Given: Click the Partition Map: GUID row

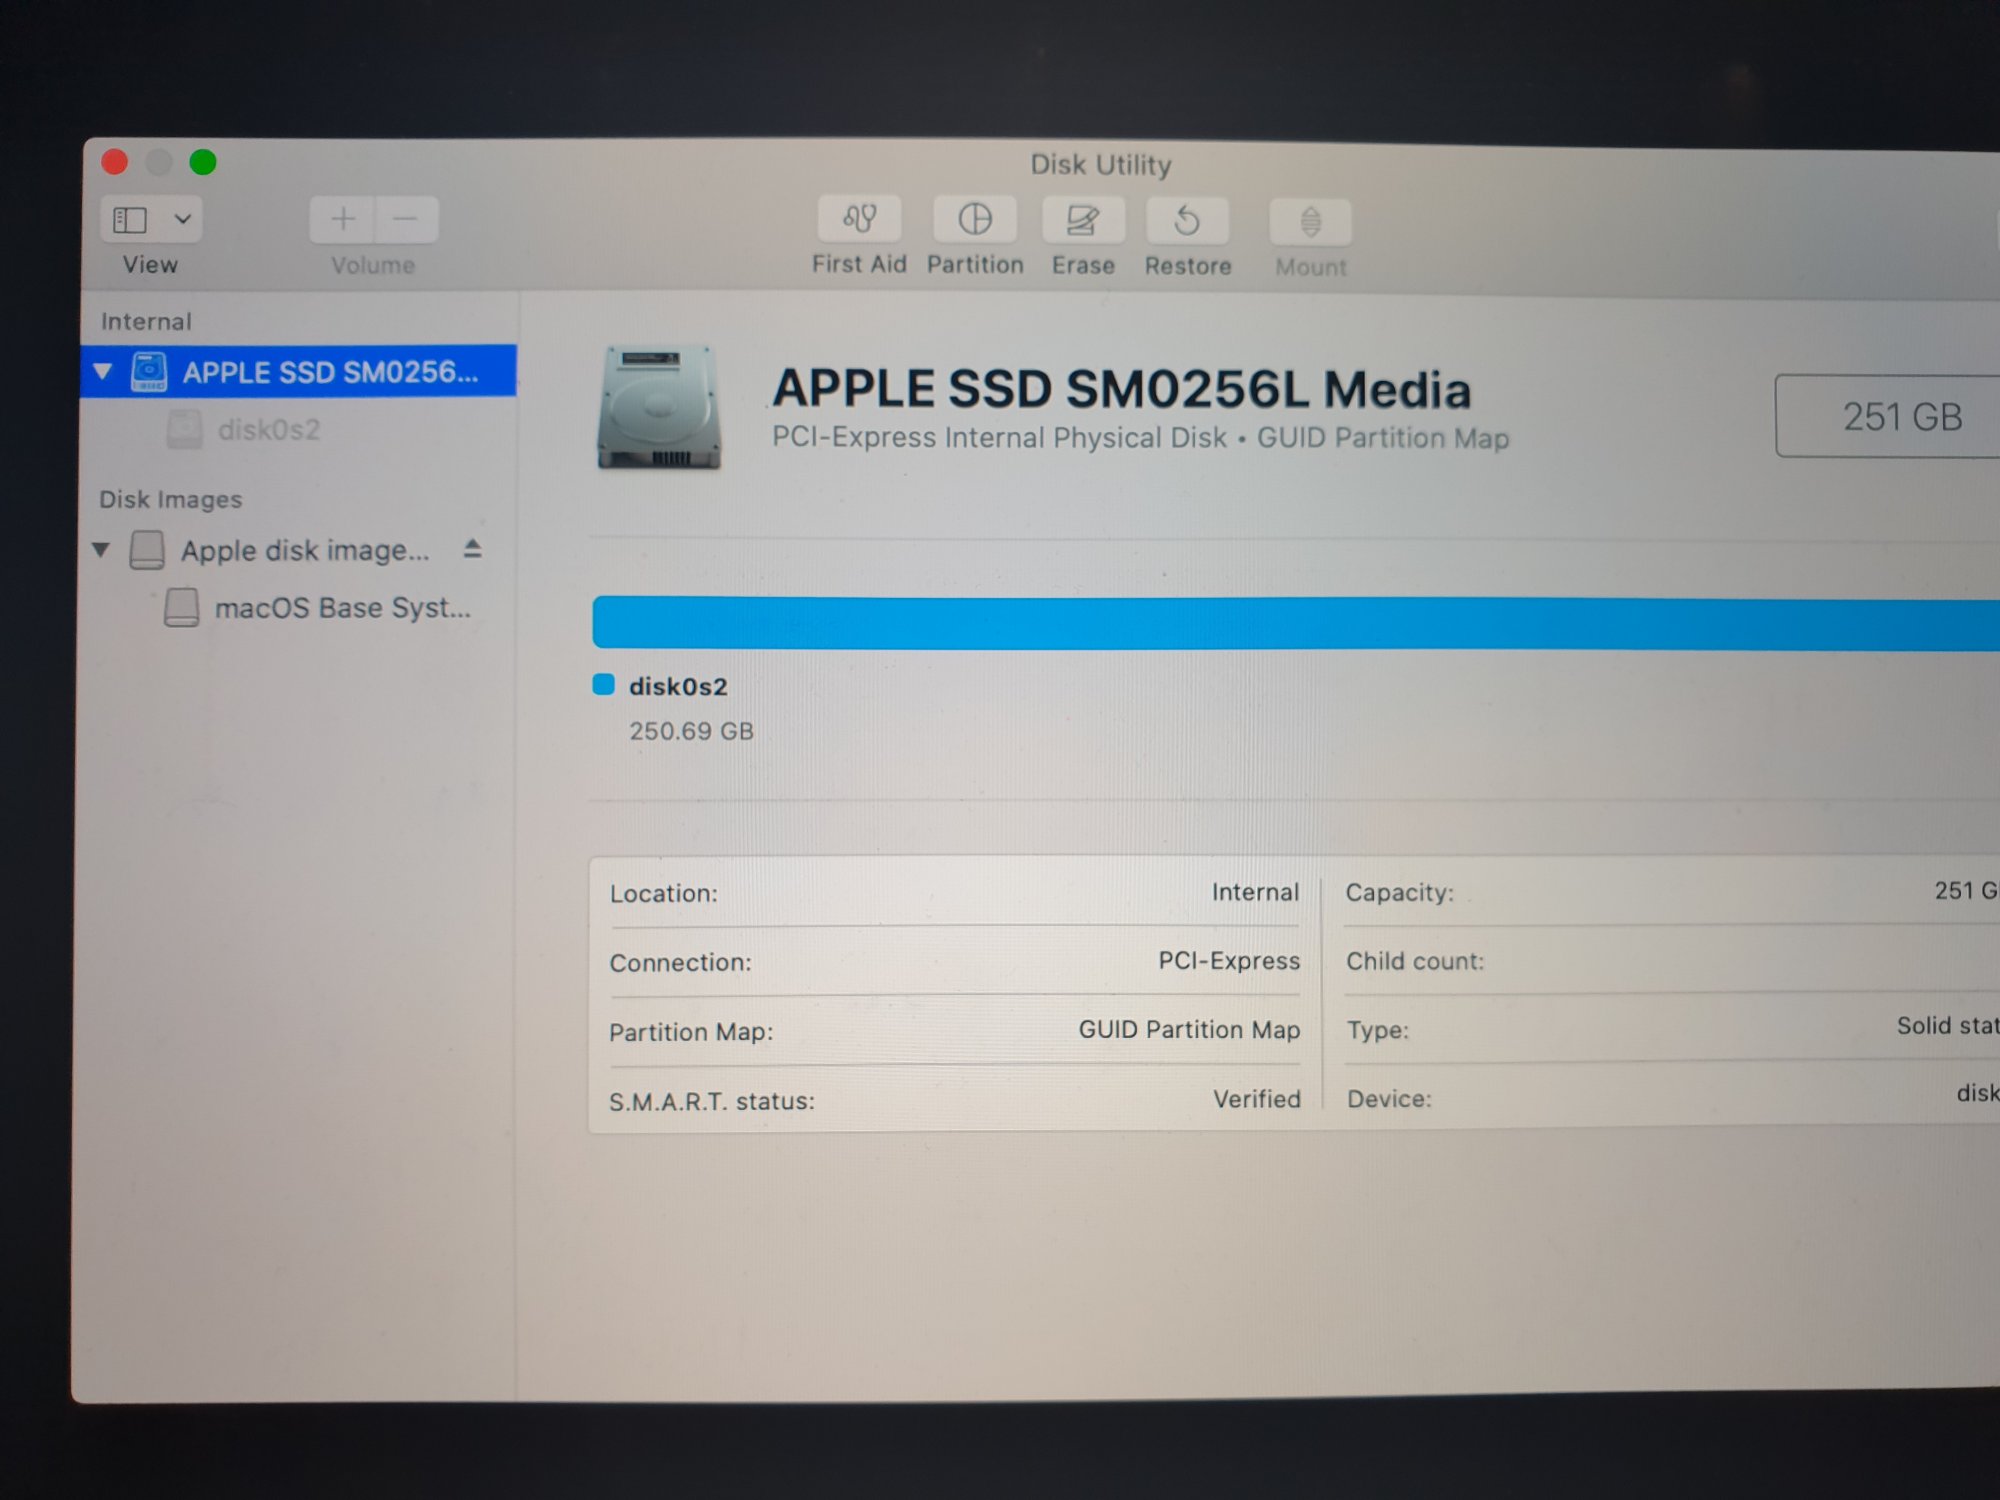Looking at the screenshot, I should pyautogui.click(x=955, y=1030).
